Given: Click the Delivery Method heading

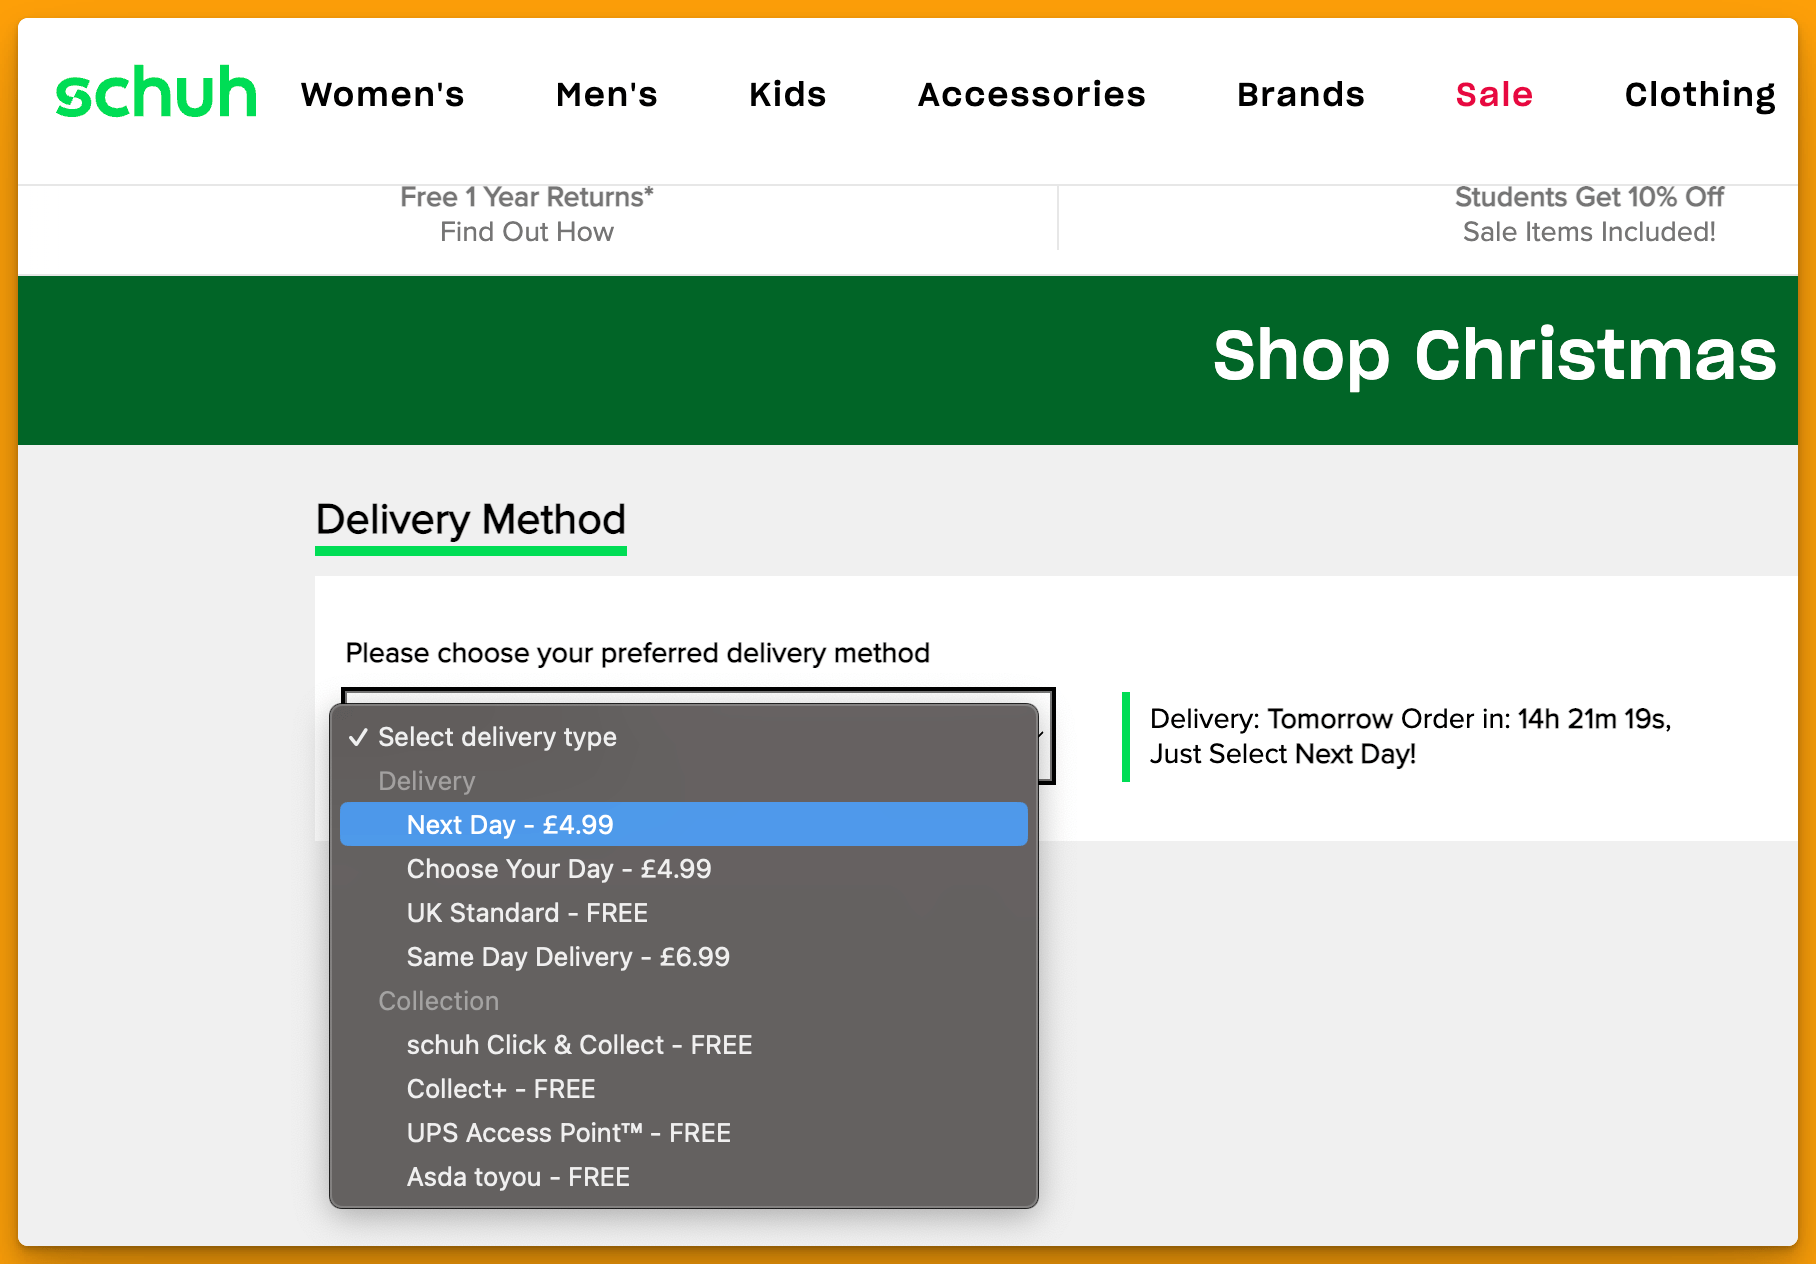Looking at the screenshot, I should click(x=471, y=520).
